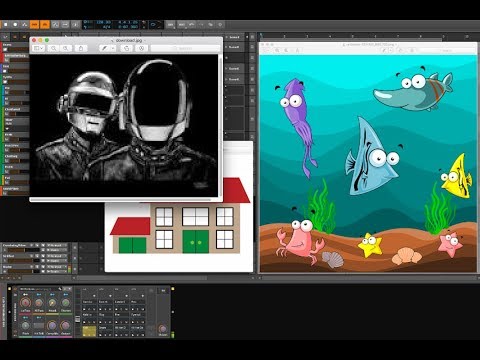Viewport: 480px width, 360px height.
Task: Click the Record button in Bitwig transport
Action: [x=15, y=25]
